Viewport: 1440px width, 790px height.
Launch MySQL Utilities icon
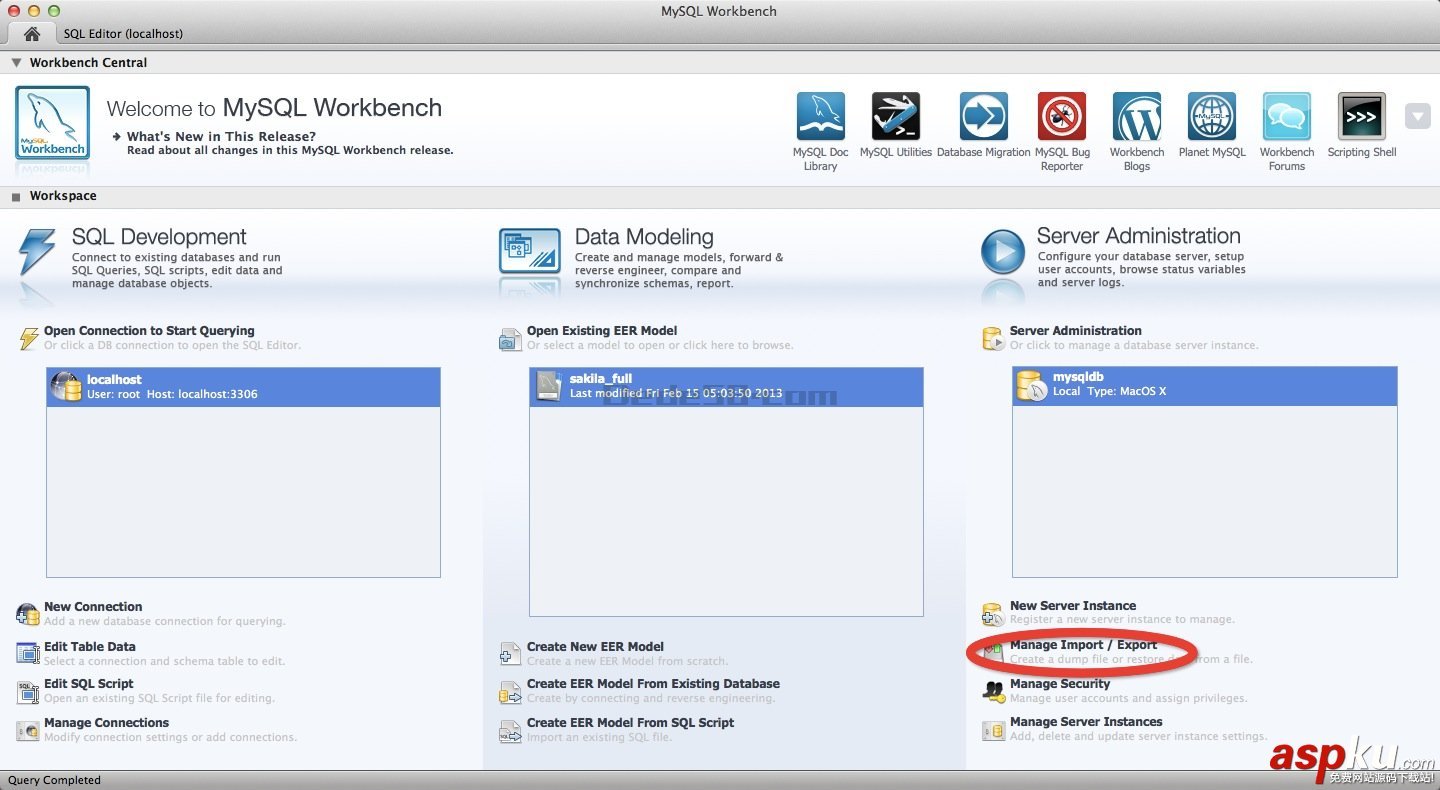tap(896, 117)
